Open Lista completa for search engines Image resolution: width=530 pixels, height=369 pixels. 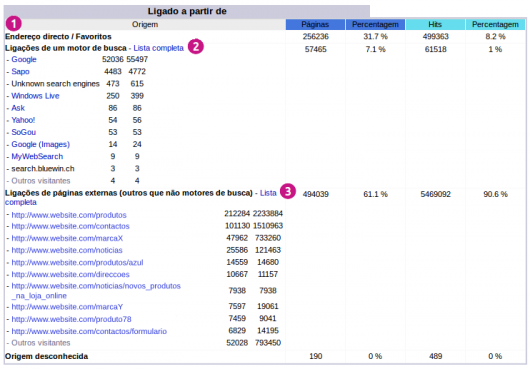point(158,48)
